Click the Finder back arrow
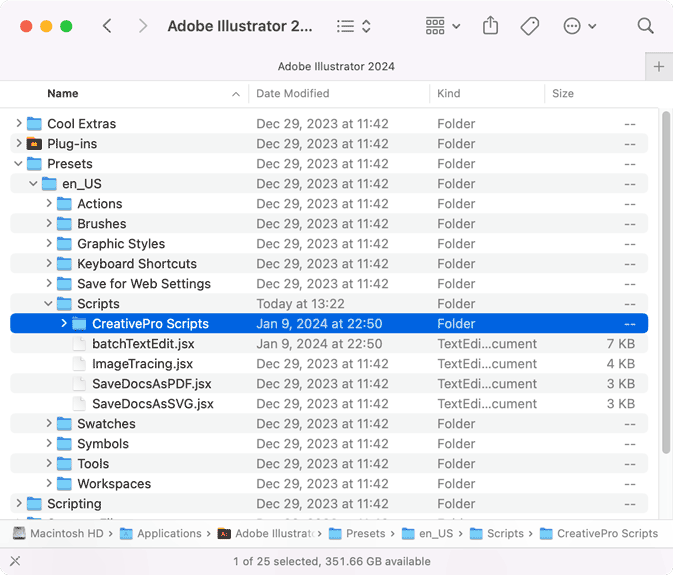 tap(107, 26)
